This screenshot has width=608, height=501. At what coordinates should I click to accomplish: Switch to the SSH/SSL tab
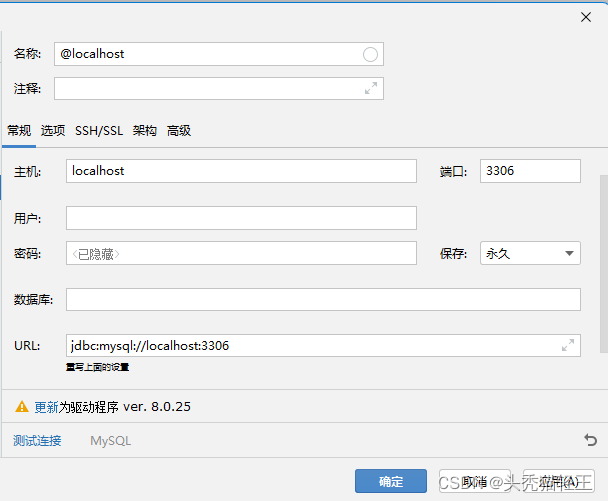99,131
